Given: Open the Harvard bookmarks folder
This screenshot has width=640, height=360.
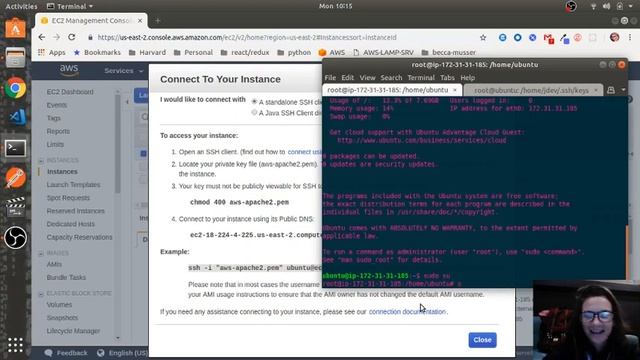Looking at the screenshot, I should click(x=147, y=52).
